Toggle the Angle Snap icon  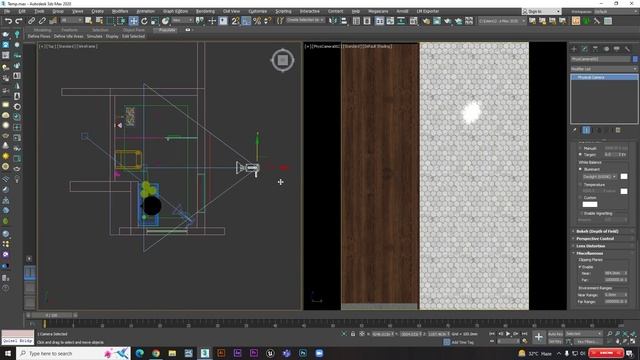point(246,21)
